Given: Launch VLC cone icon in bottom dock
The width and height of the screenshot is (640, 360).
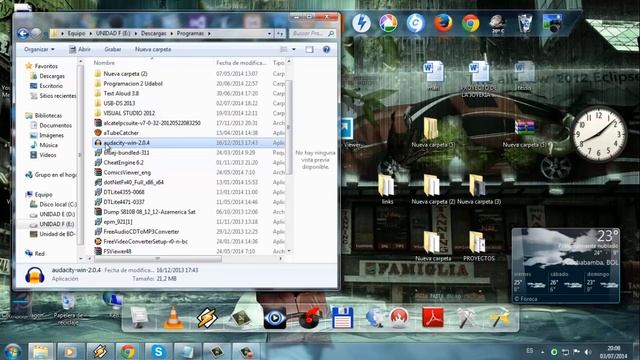Looking at the screenshot, I should [173, 318].
